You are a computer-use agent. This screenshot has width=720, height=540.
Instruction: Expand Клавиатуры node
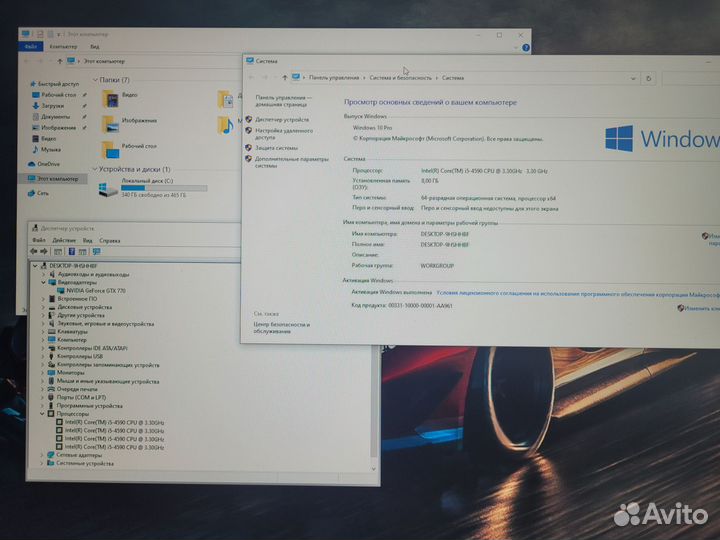click(44, 332)
